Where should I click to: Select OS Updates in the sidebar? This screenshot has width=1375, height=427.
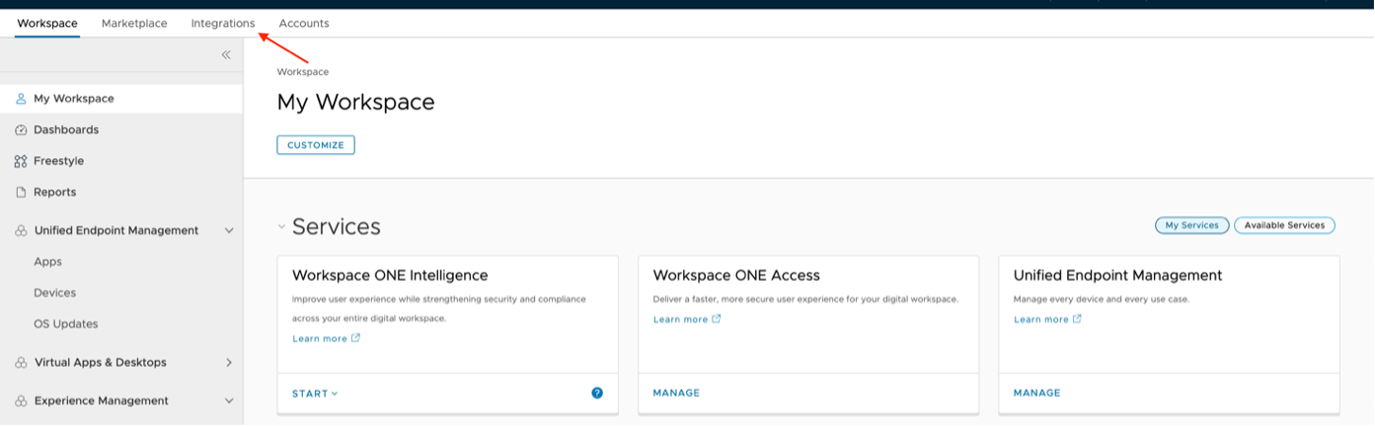(x=66, y=324)
